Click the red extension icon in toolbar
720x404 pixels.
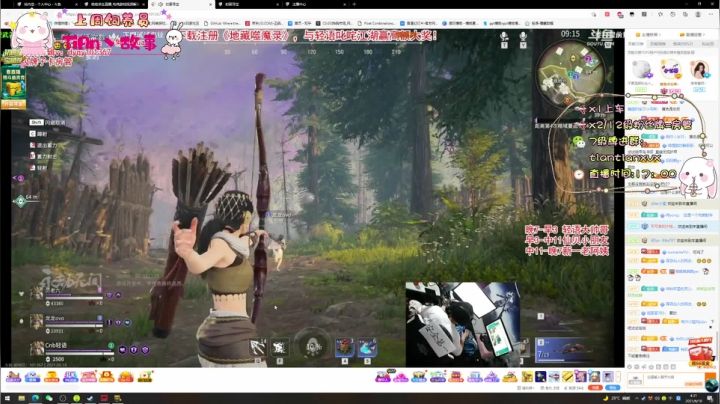coord(607,14)
